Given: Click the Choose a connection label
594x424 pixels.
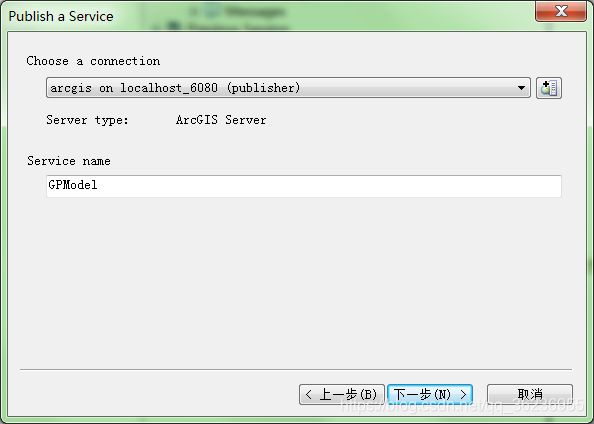Looking at the screenshot, I should (93, 61).
